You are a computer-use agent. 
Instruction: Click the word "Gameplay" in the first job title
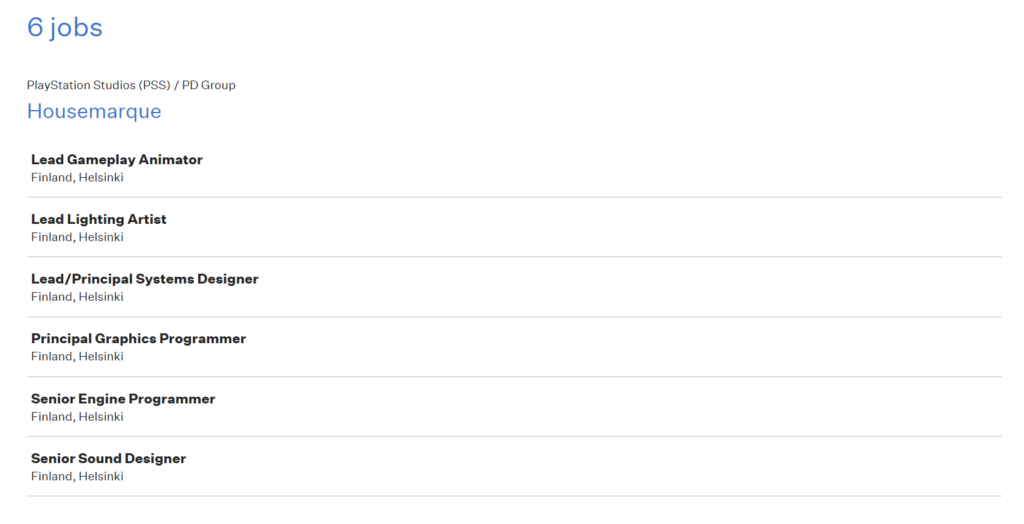click(102, 160)
